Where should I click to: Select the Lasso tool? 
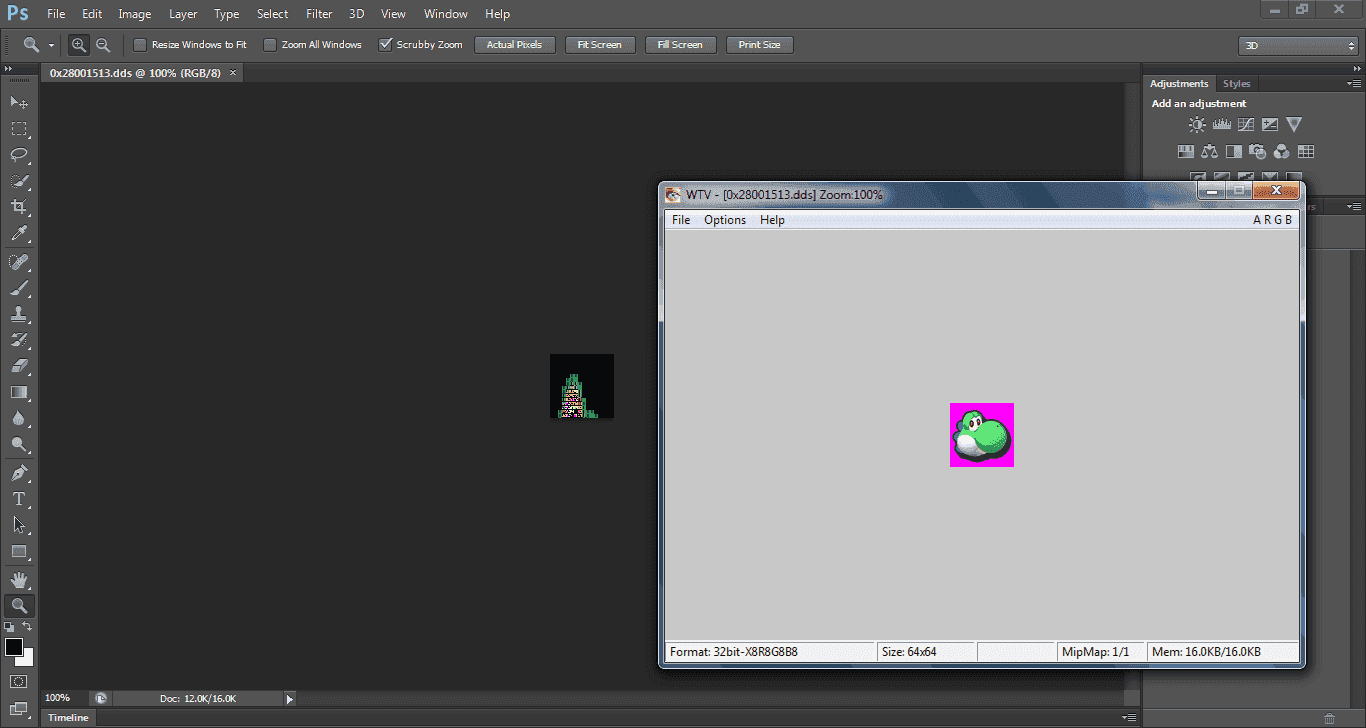19,155
